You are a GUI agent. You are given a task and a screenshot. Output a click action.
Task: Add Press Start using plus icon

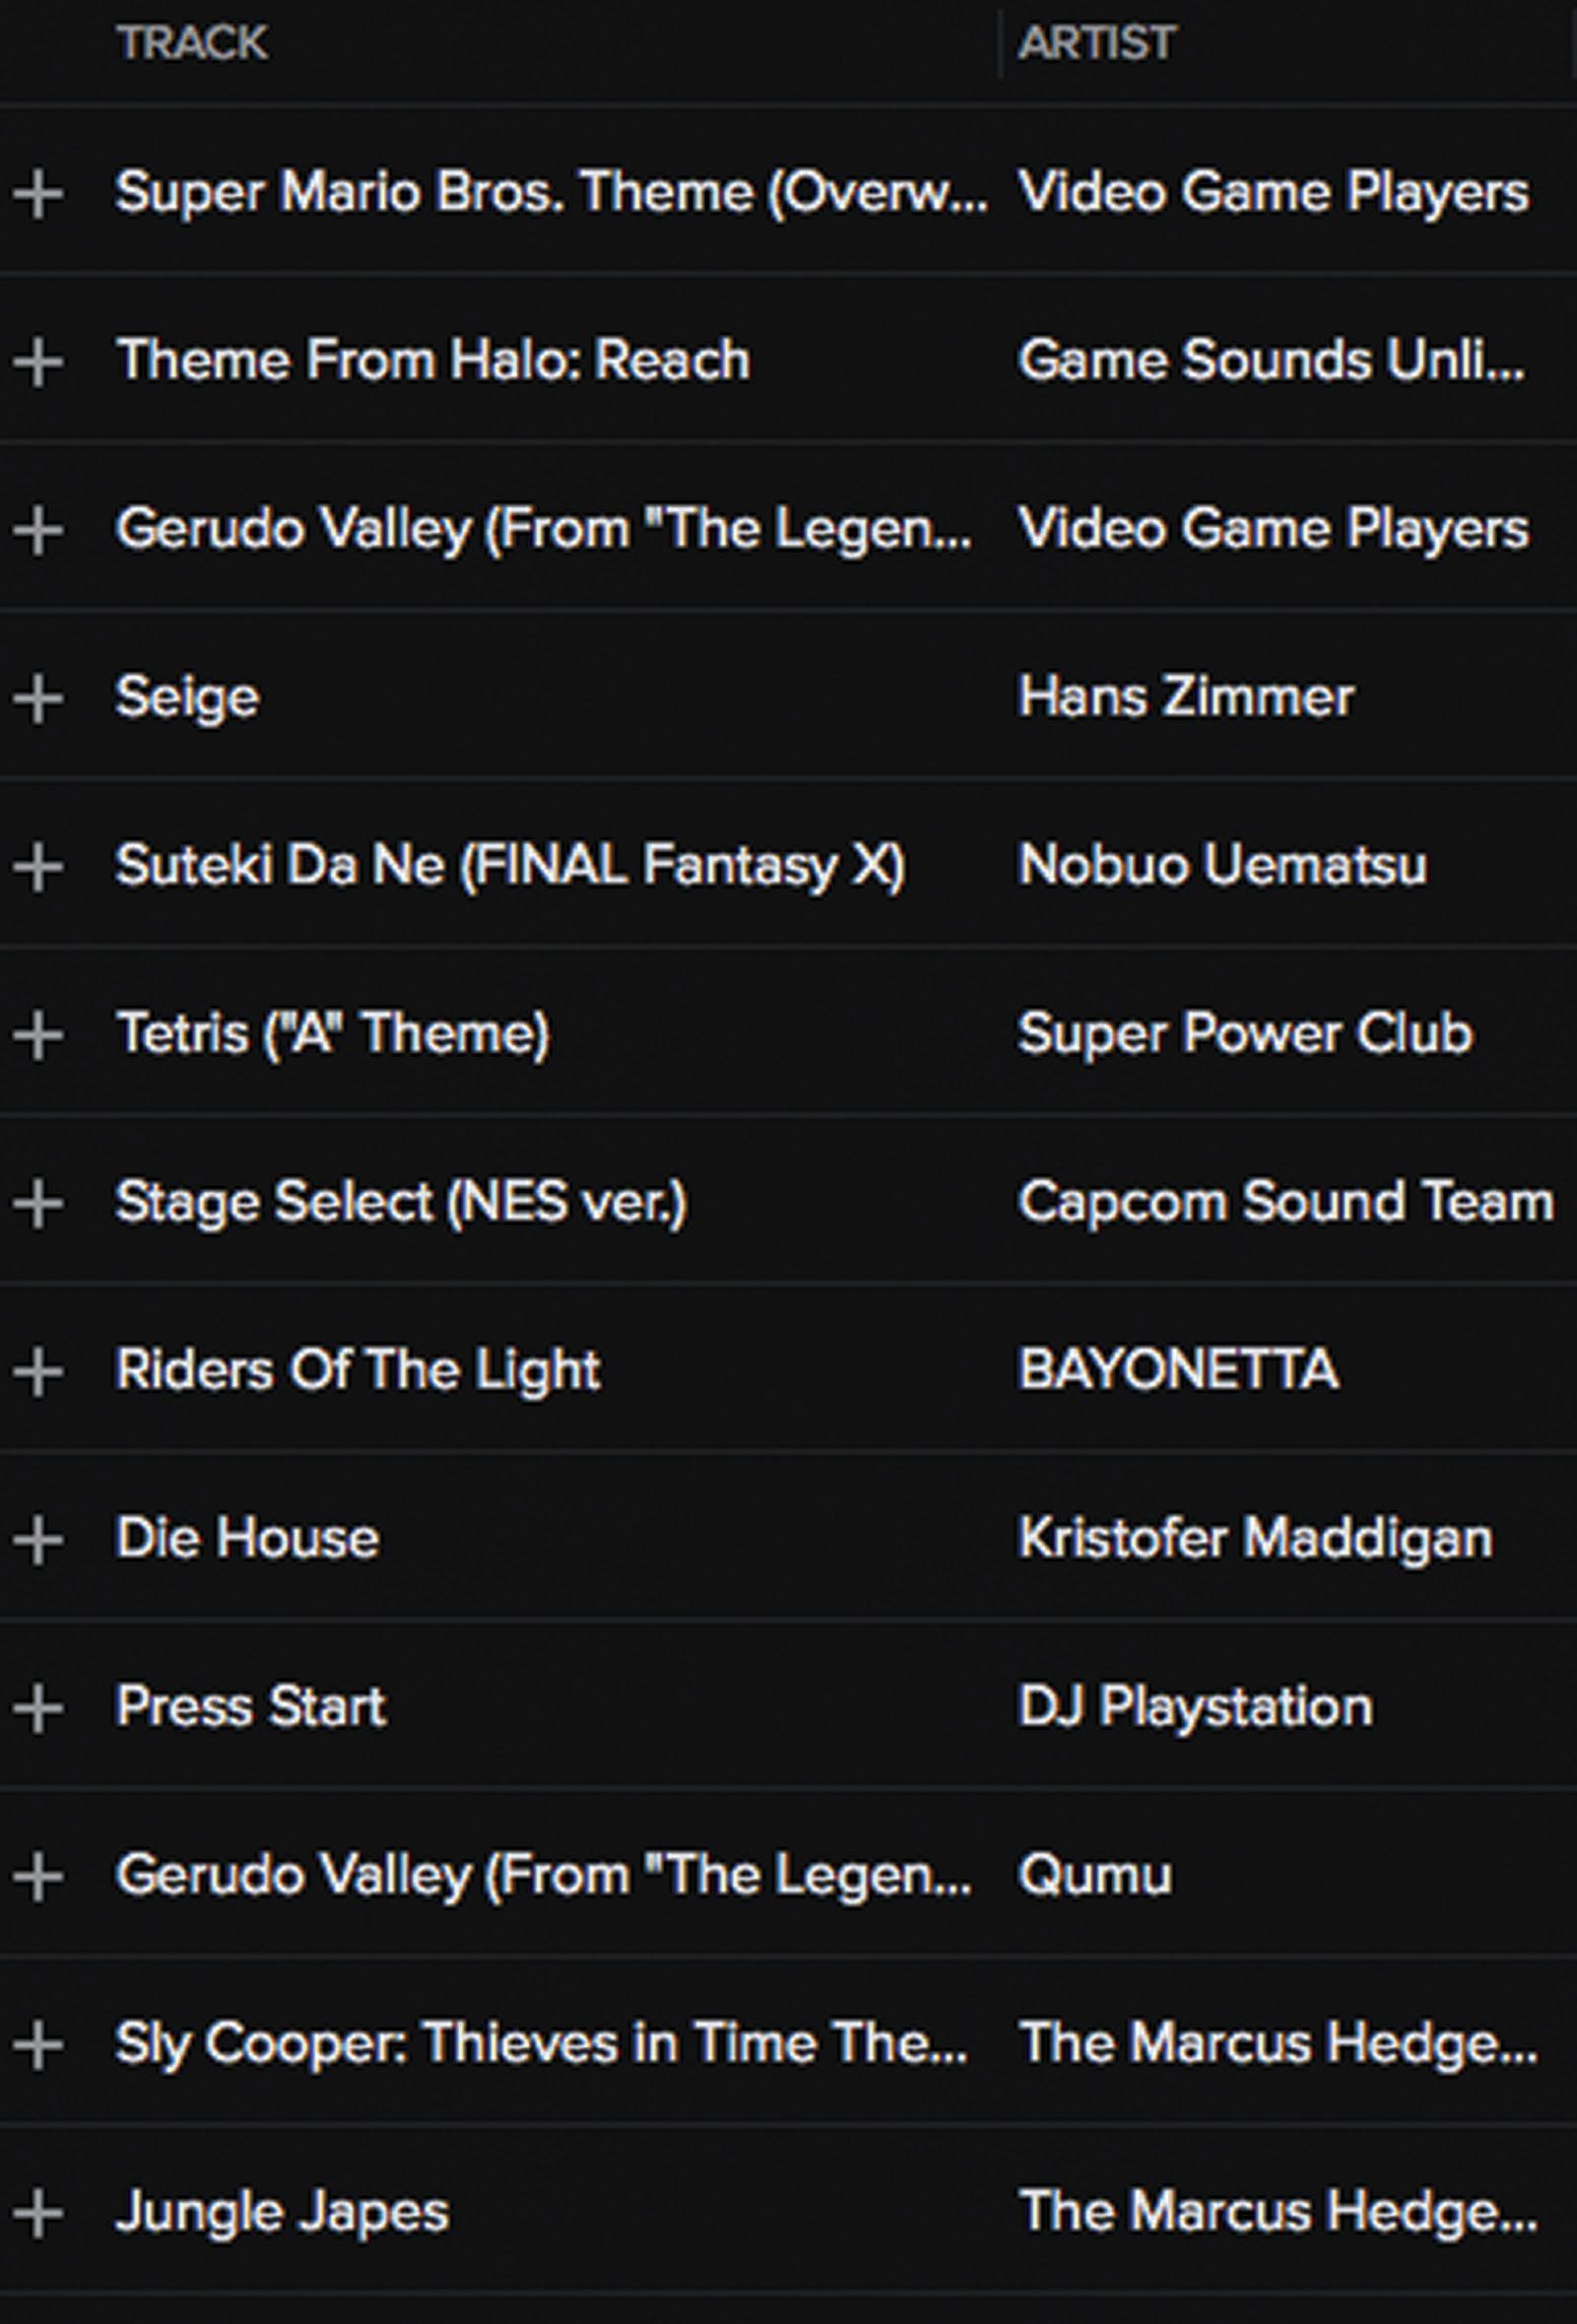pyautogui.click(x=38, y=1706)
